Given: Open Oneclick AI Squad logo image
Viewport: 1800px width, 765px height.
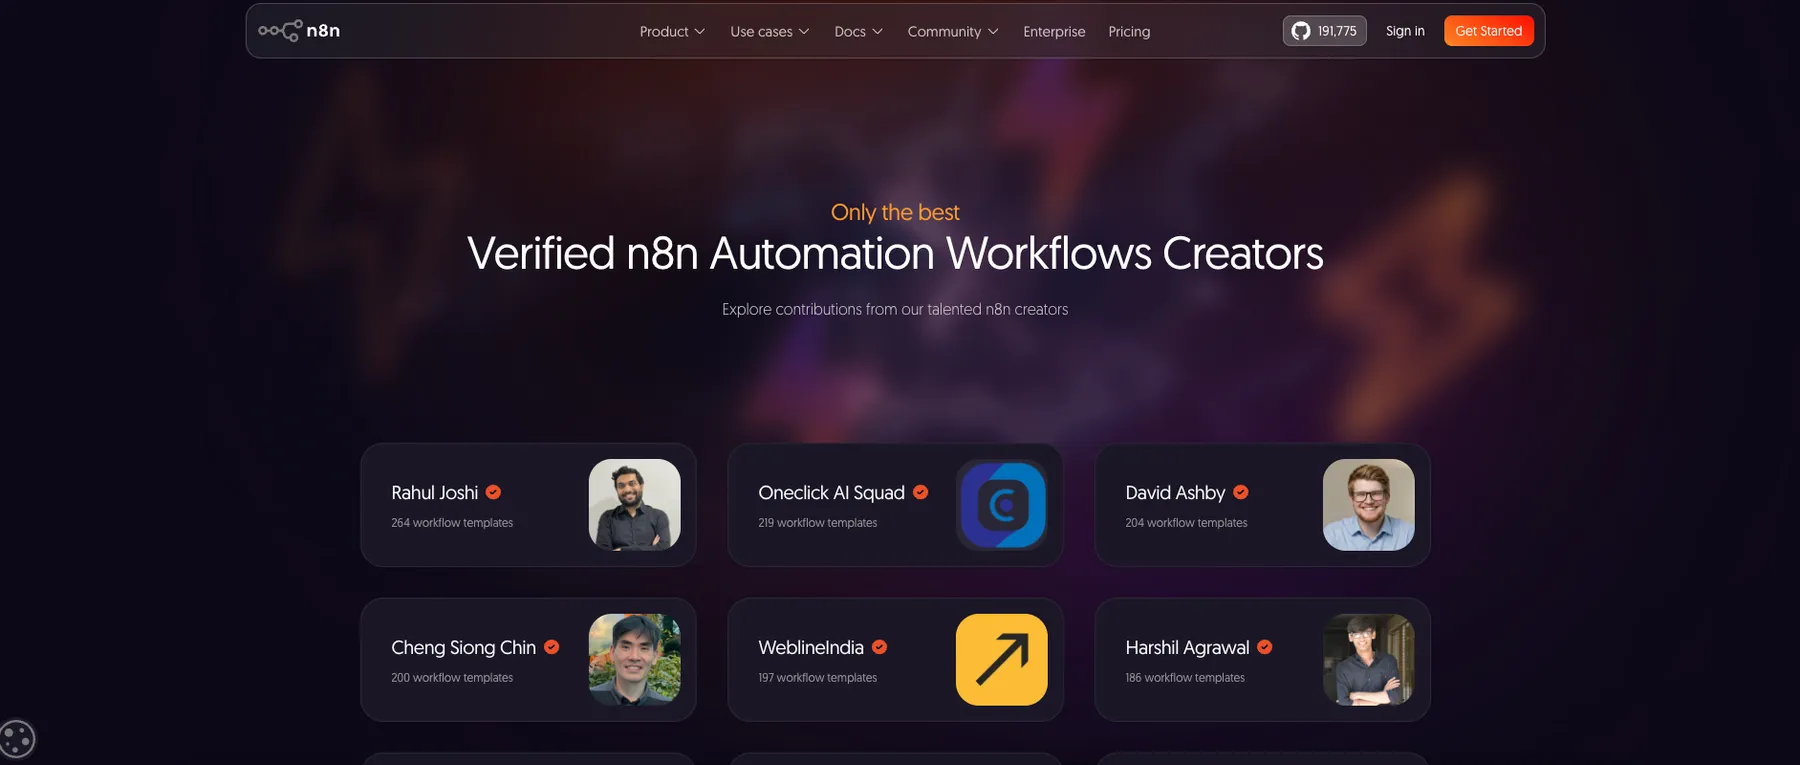Looking at the screenshot, I should click(x=1001, y=505).
